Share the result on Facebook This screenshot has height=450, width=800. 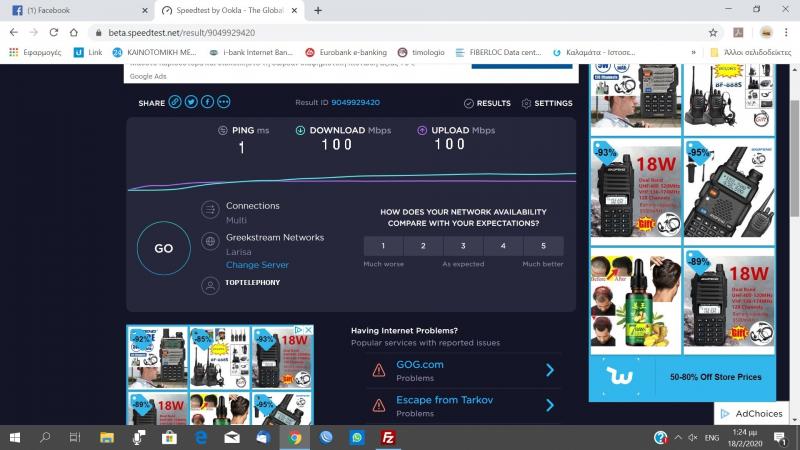click(208, 102)
